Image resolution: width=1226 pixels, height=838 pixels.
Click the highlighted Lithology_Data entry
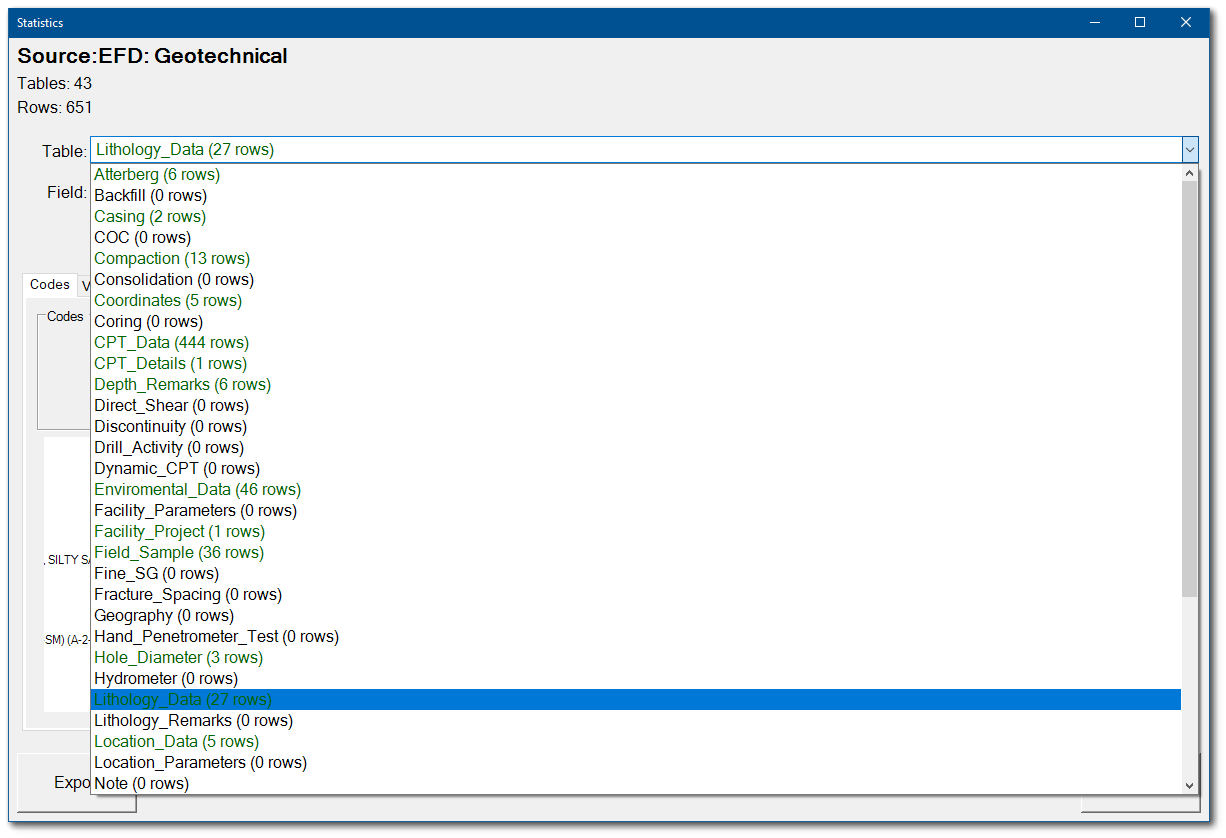(182, 699)
